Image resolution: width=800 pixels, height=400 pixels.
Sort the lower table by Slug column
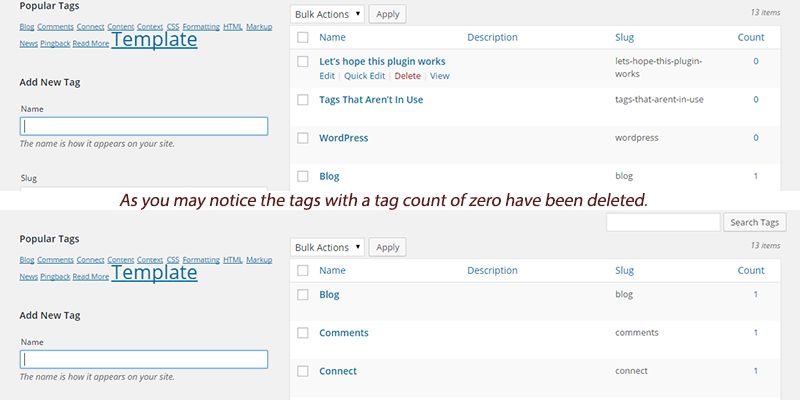tap(624, 270)
